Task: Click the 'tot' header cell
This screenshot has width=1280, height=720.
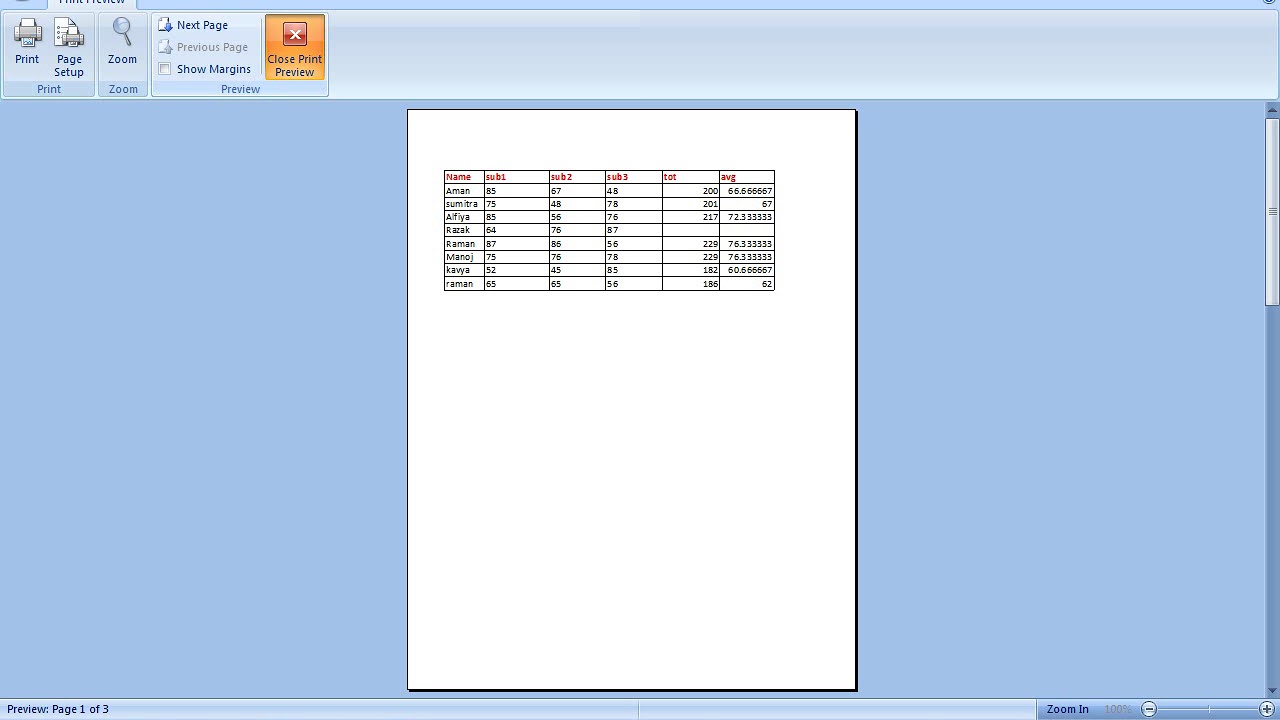Action: coord(690,177)
